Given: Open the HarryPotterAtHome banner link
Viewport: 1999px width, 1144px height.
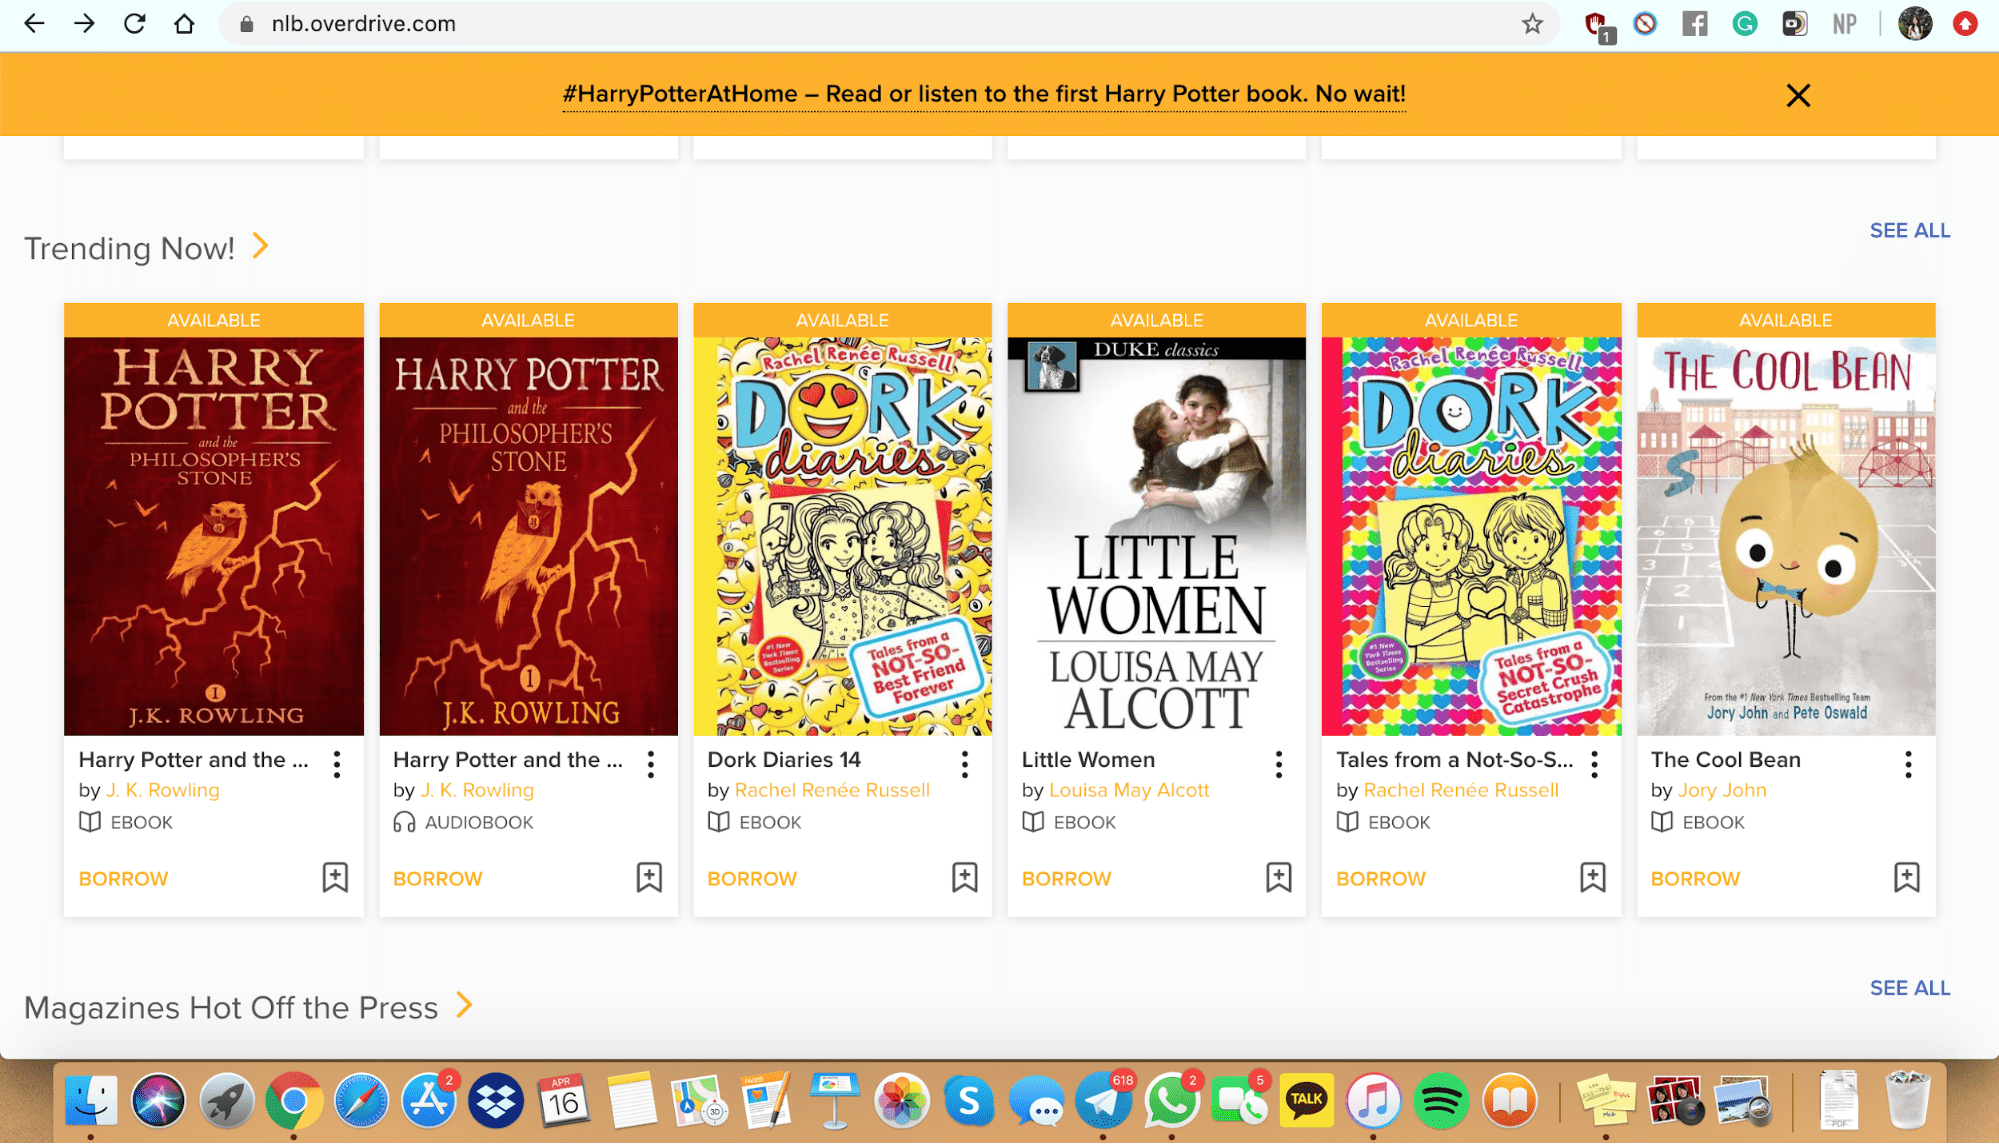Looking at the screenshot, I should tap(983, 94).
